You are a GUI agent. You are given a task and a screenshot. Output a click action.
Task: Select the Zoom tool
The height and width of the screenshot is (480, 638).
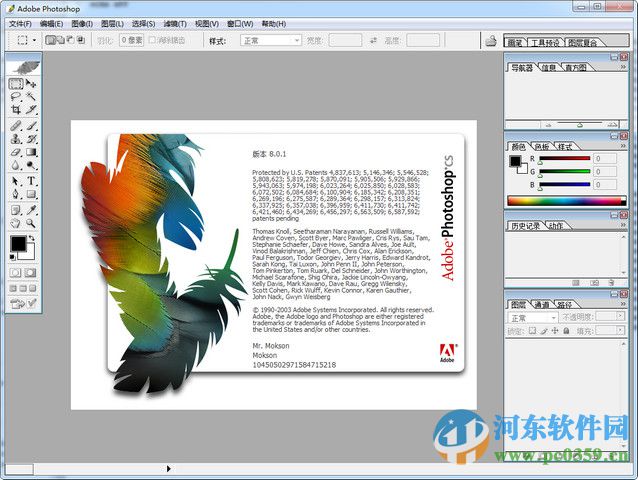31,223
